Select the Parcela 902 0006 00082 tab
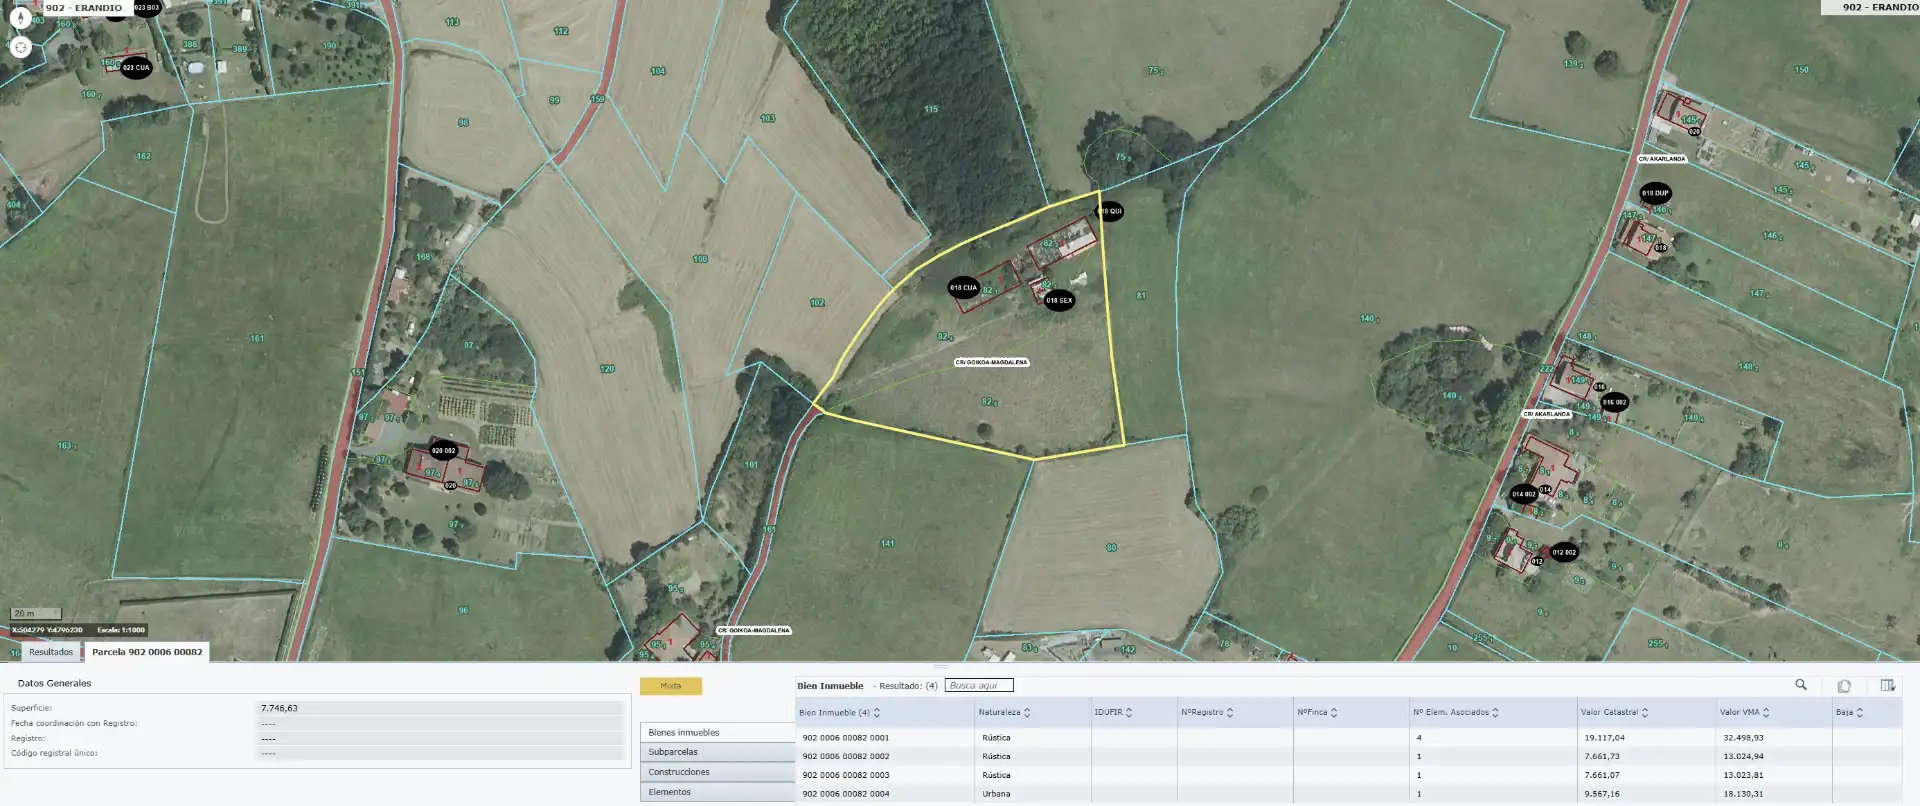The width and height of the screenshot is (1920, 806). tap(147, 652)
